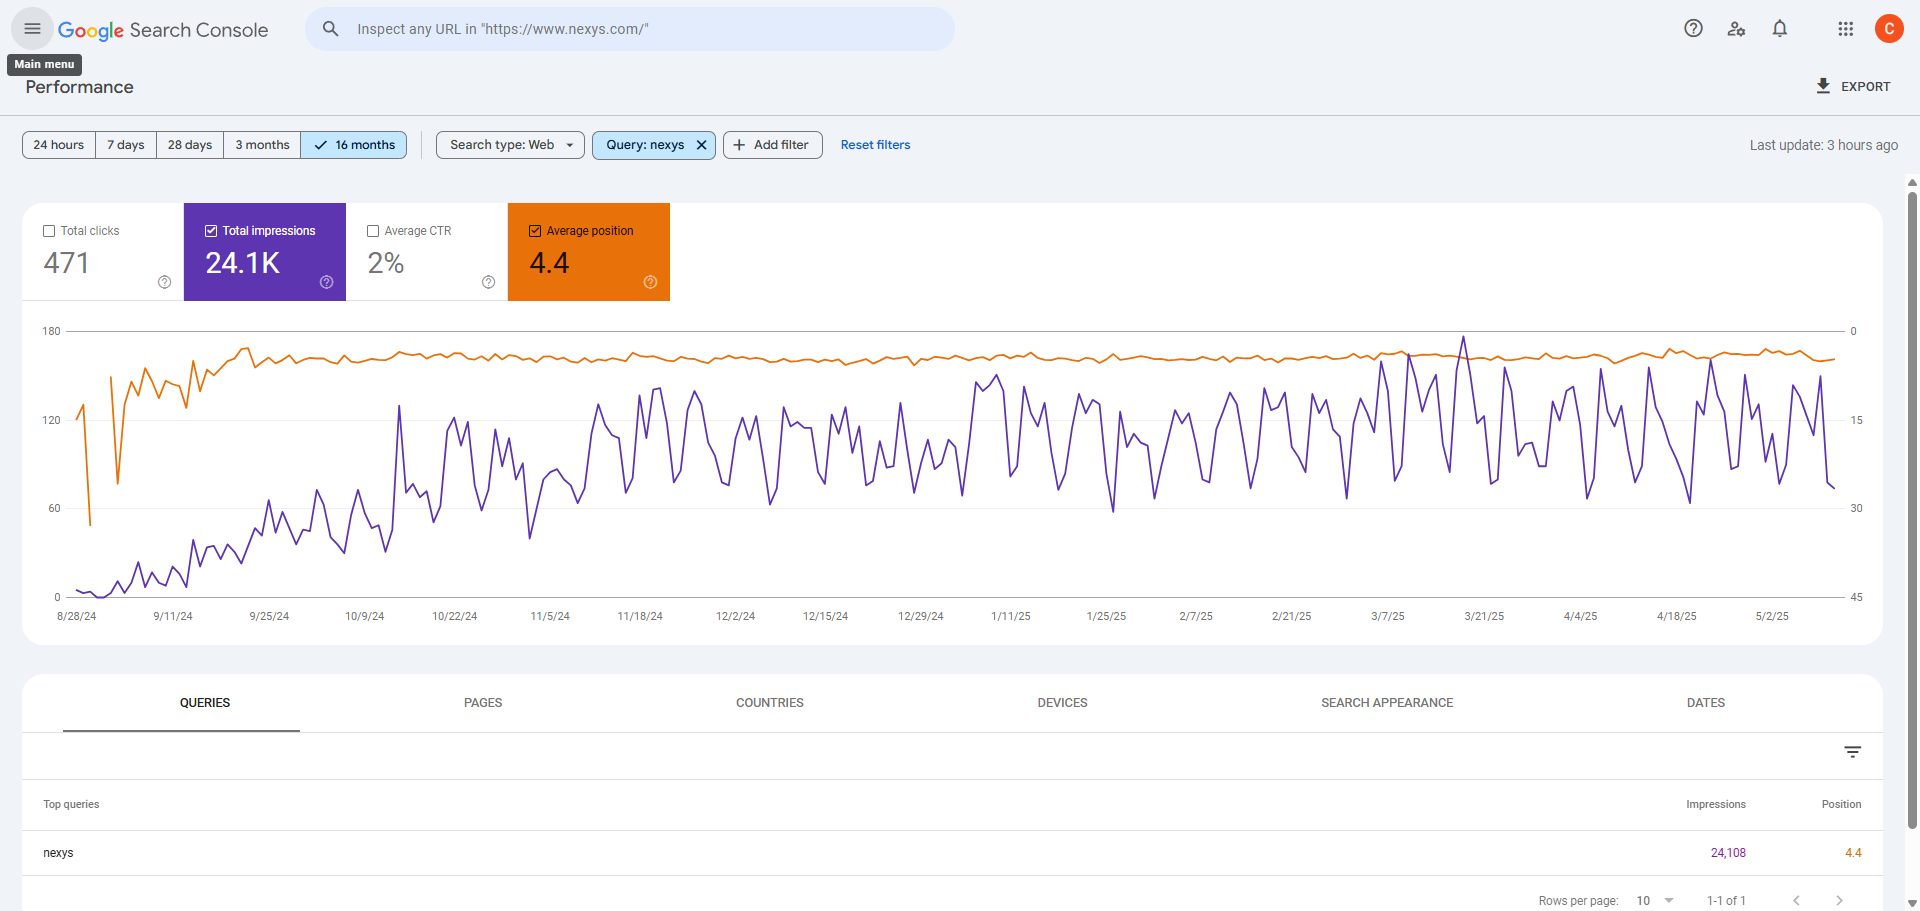Enable the Average CTR checkbox
This screenshot has height=911, width=1920.
(x=373, y=230)
